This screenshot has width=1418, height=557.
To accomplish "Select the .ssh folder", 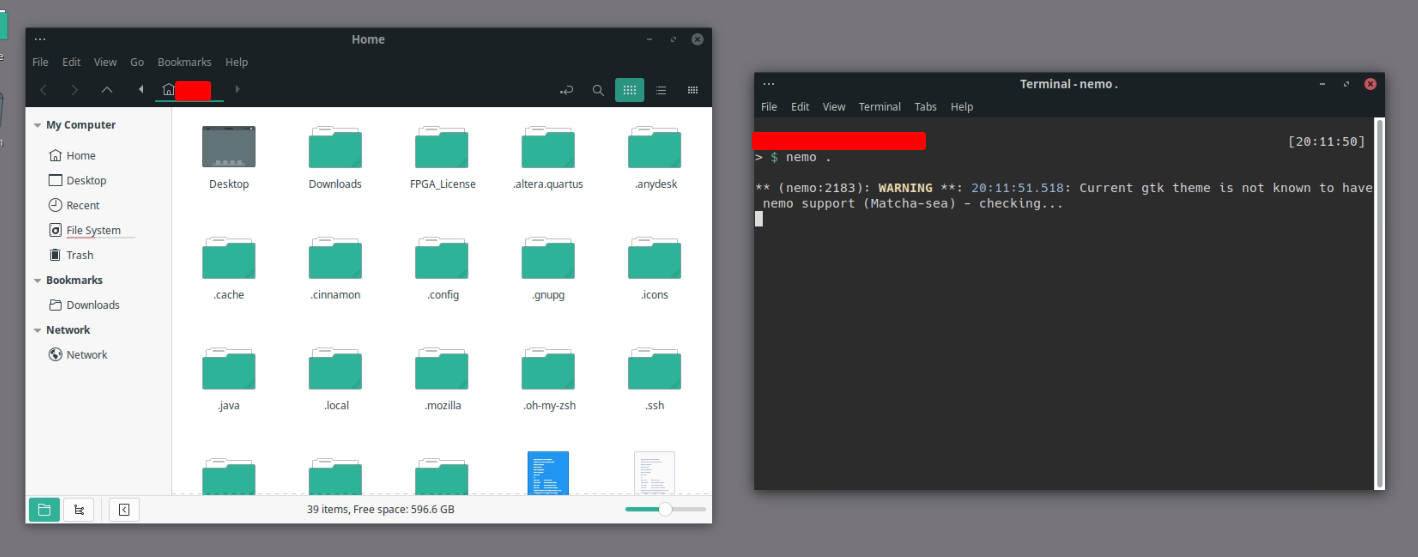I will point(655,369).
